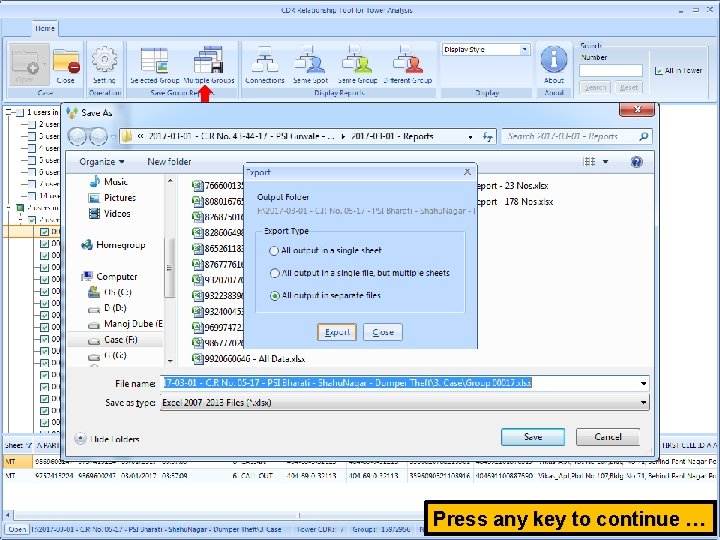The image size is (720, 540).
Task: Click the Number search input field
Action: pos(611,70)
